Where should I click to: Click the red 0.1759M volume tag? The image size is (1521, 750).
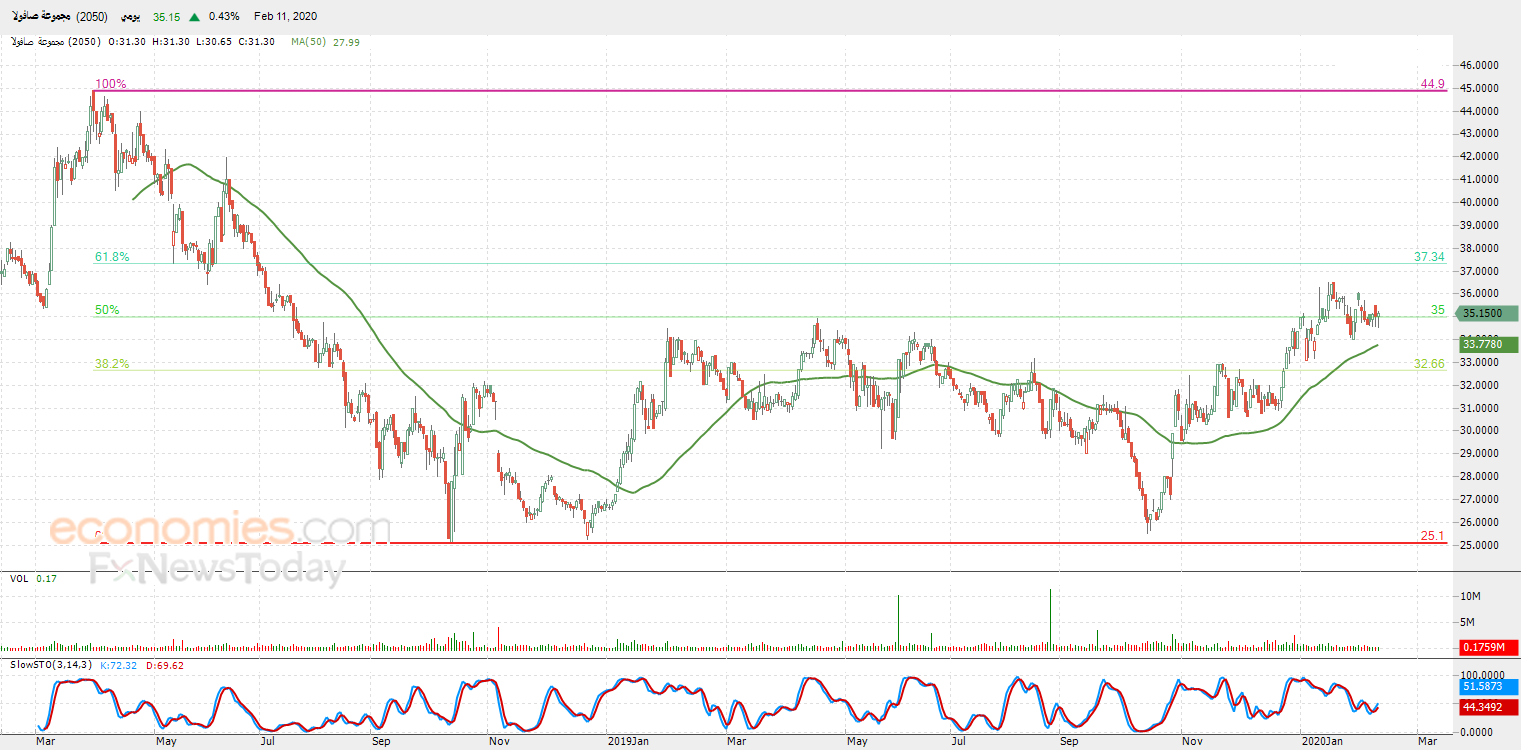pos(1488,648)
